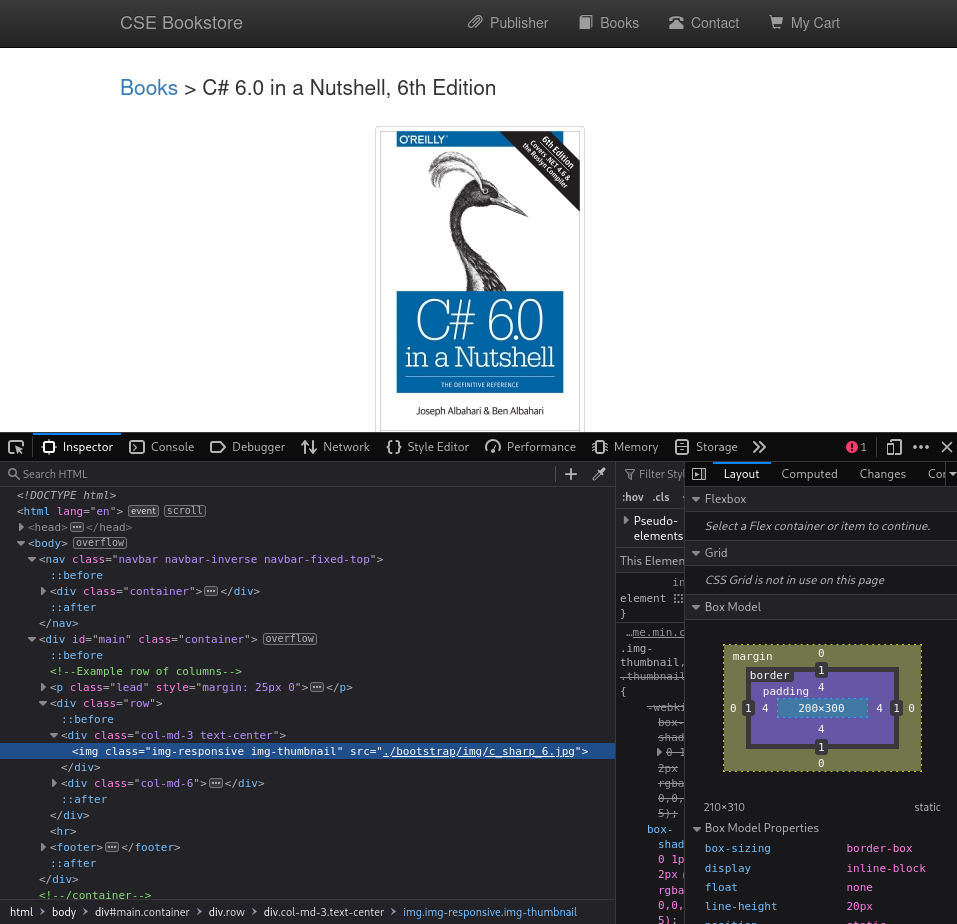Toggle the :hov pseudo-class panel
The height and width of the screenshot is (924, 957).
(x=632, y=497)
